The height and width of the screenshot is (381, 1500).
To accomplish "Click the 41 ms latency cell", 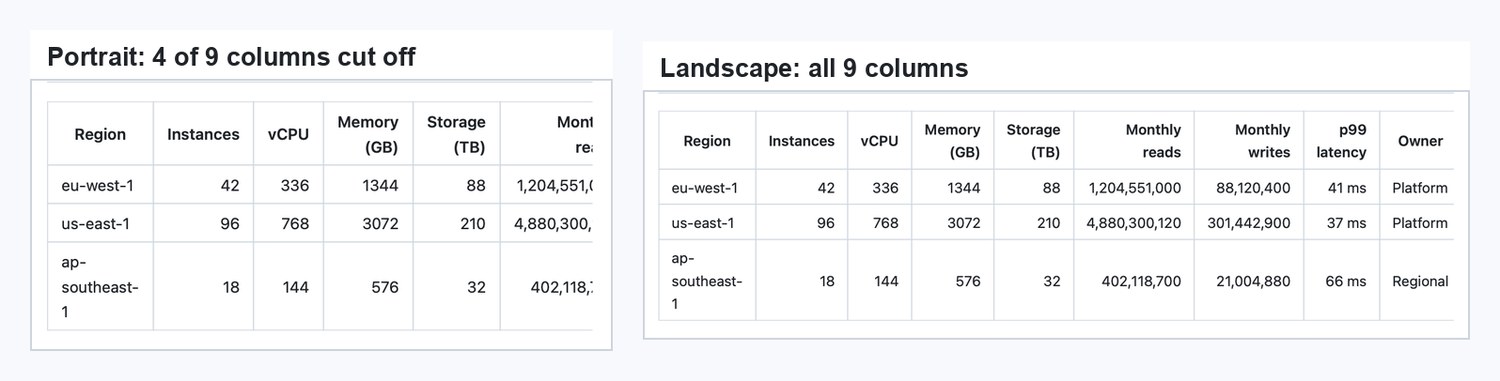I will click(x=1341, y=188).
